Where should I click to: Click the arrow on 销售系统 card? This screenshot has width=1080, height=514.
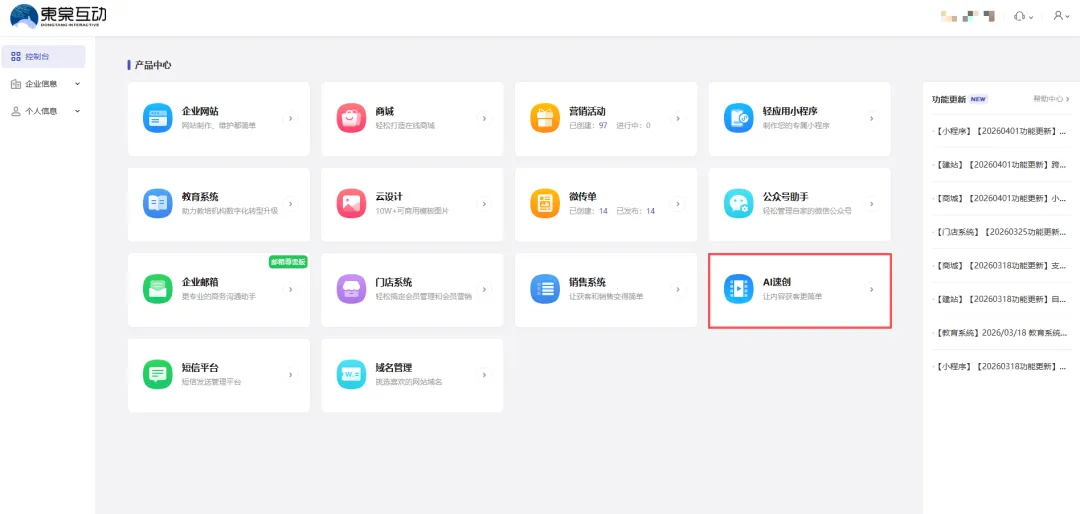[678, 289]
